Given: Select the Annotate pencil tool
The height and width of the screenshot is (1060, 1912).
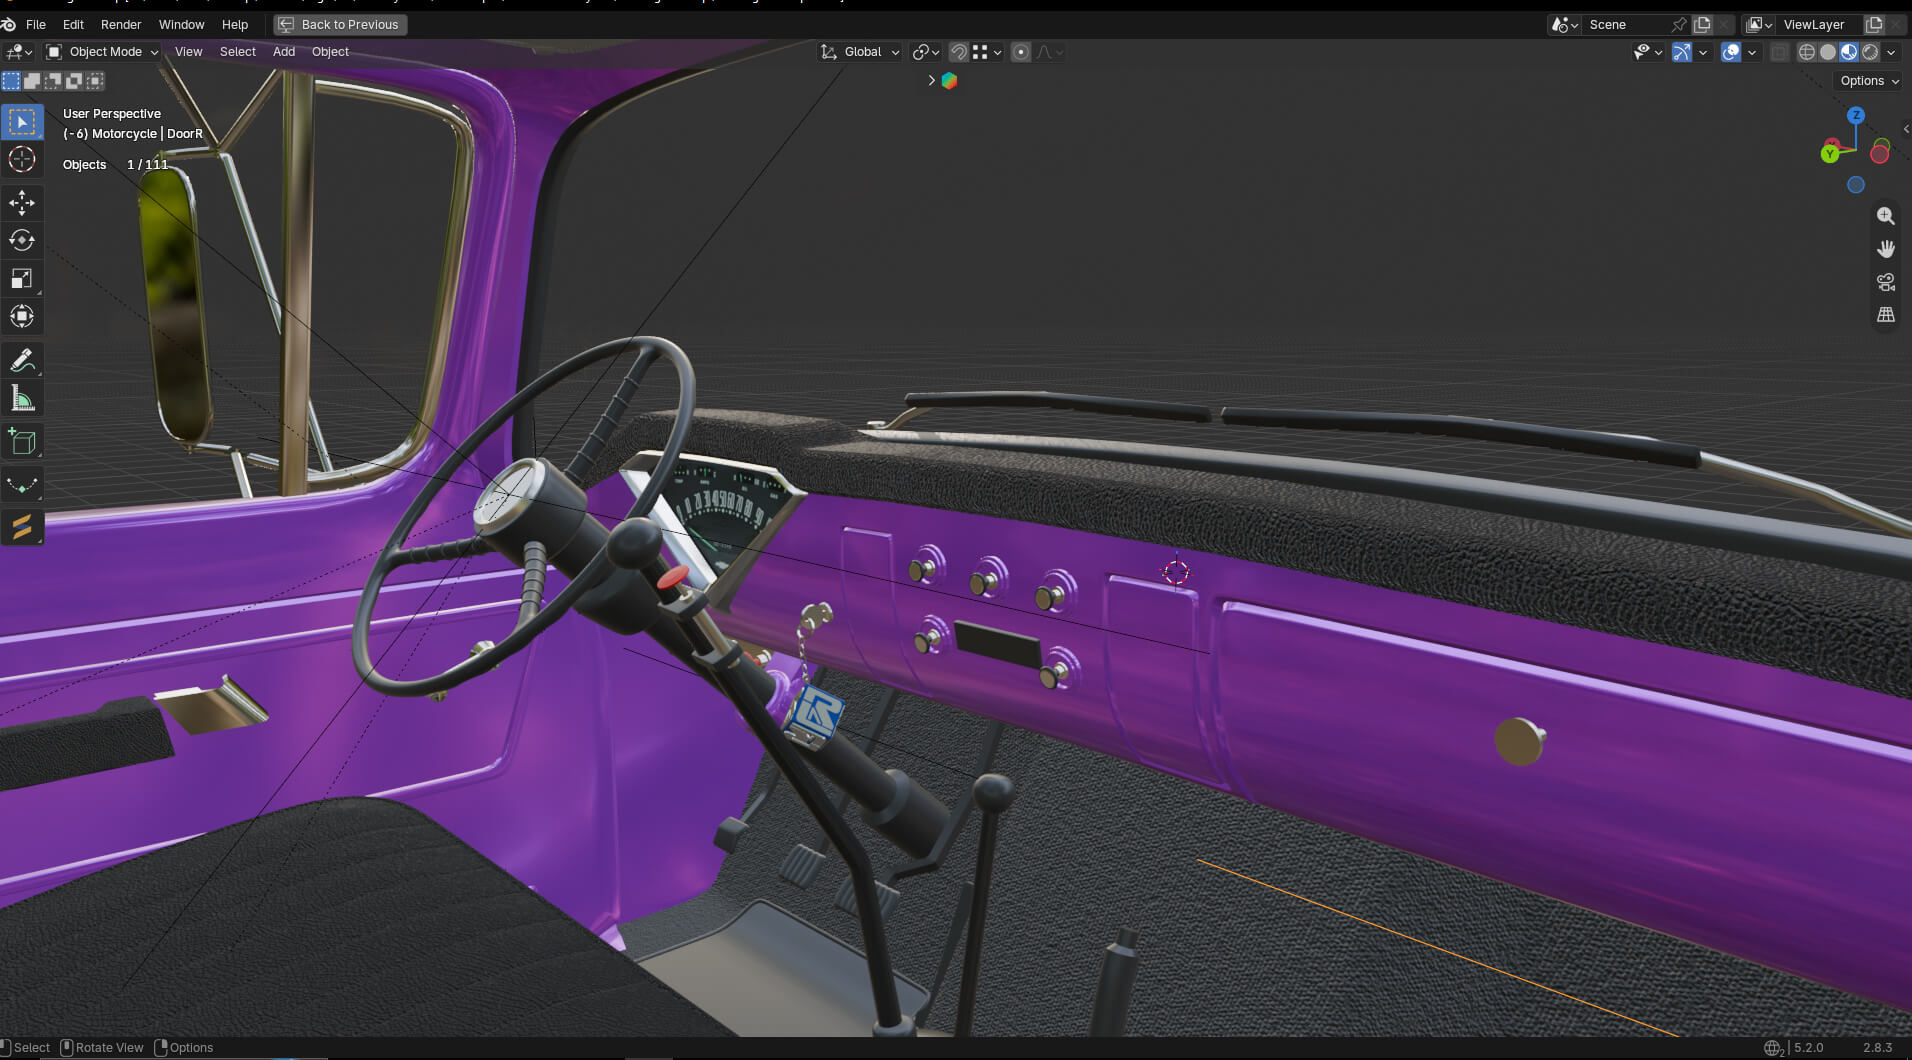Looking at the screenshot, I should 22,360.
